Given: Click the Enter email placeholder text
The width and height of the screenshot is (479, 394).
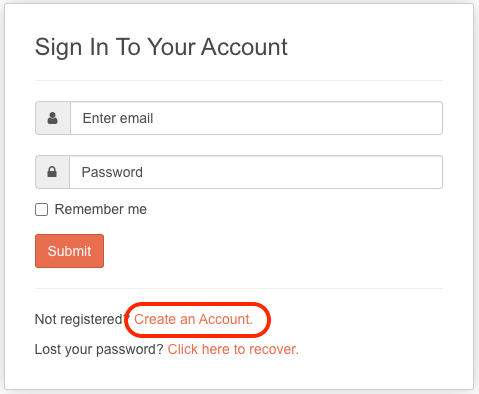Looking at the screenshot, I should tap(118, 118).
